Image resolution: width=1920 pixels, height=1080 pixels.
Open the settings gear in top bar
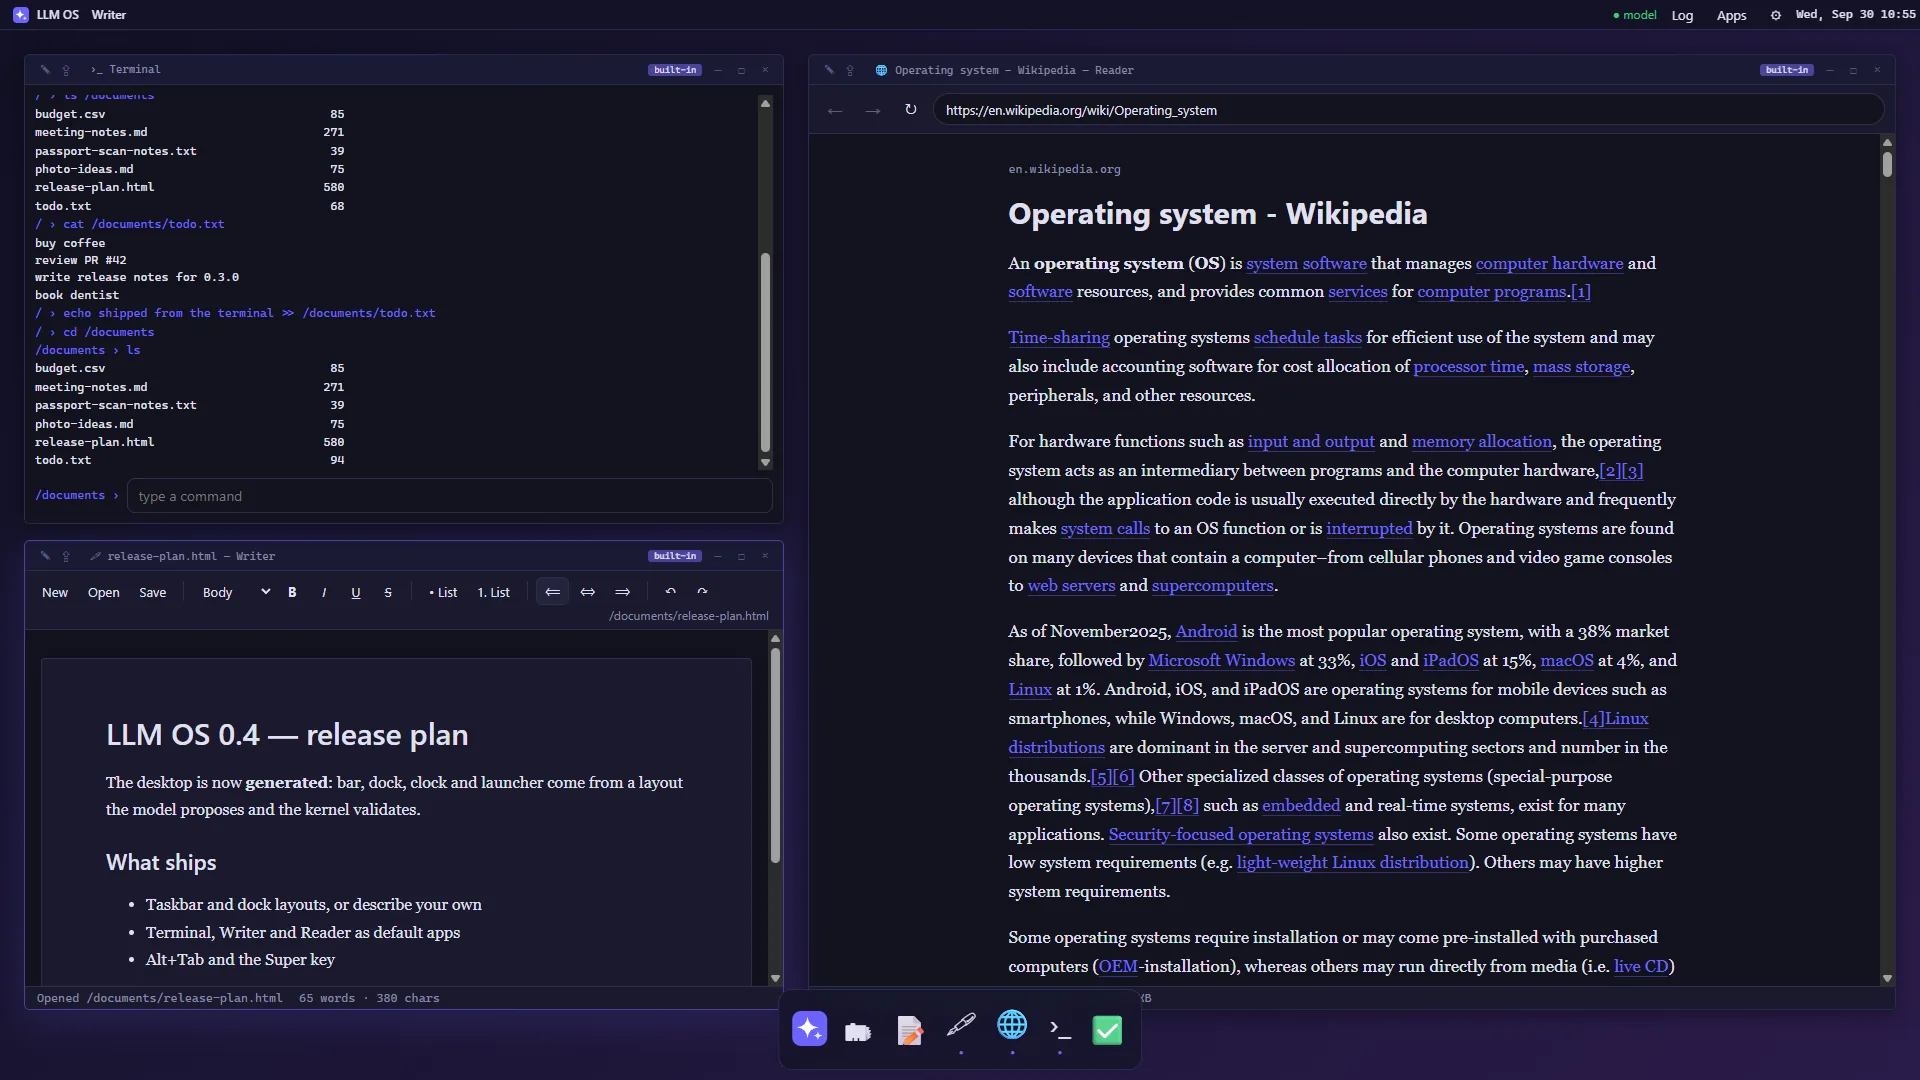(1776, 15)
